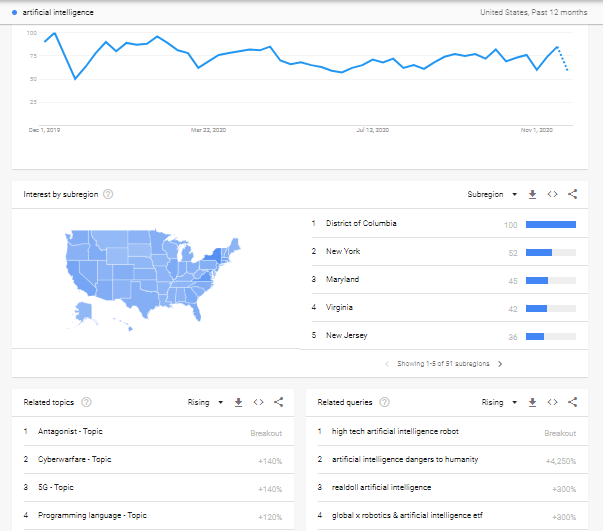This screenshot has height=531, width=603.
Task: Open embed code for Related topics
Action: coord(258,402)
